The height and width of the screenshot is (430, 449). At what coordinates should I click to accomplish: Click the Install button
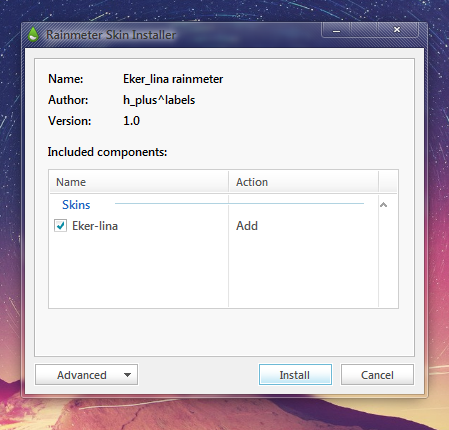295,375
